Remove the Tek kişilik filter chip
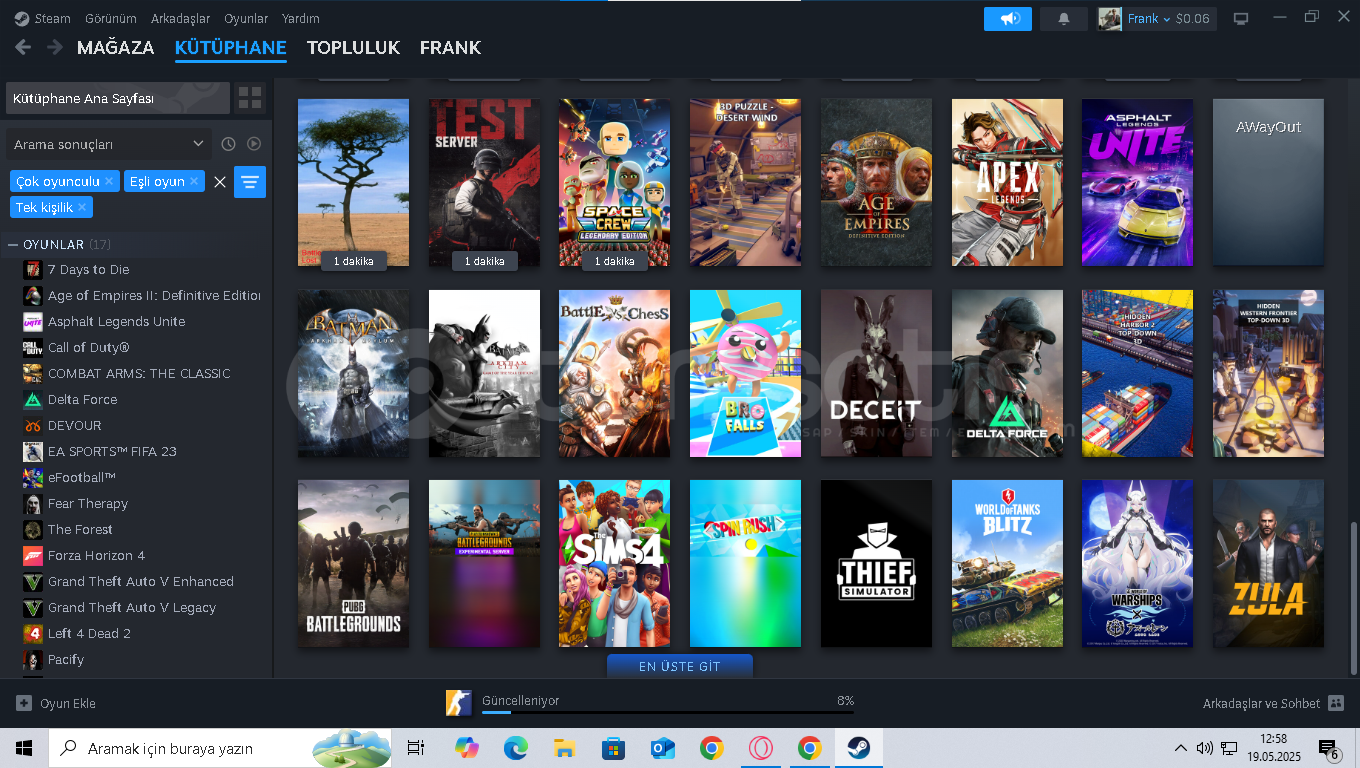Screen dimensions: 1360x768 coord(82,207)
